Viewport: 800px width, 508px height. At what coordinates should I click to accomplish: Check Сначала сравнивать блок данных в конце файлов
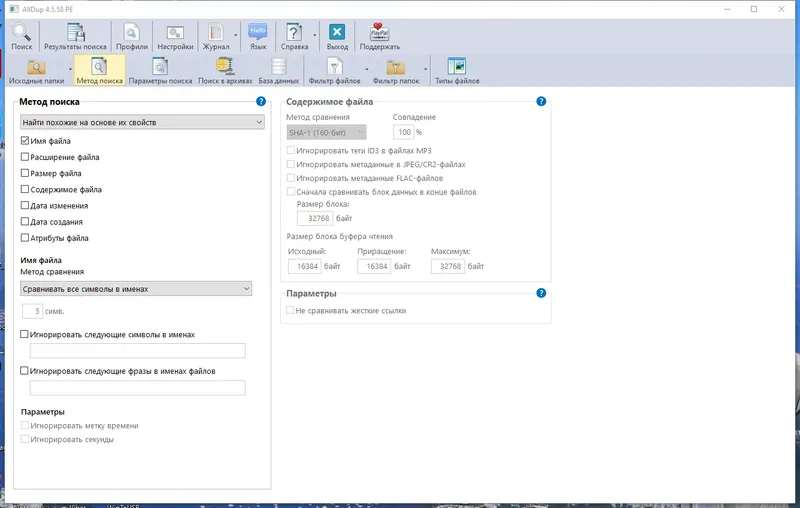click(x=290, y=191)
